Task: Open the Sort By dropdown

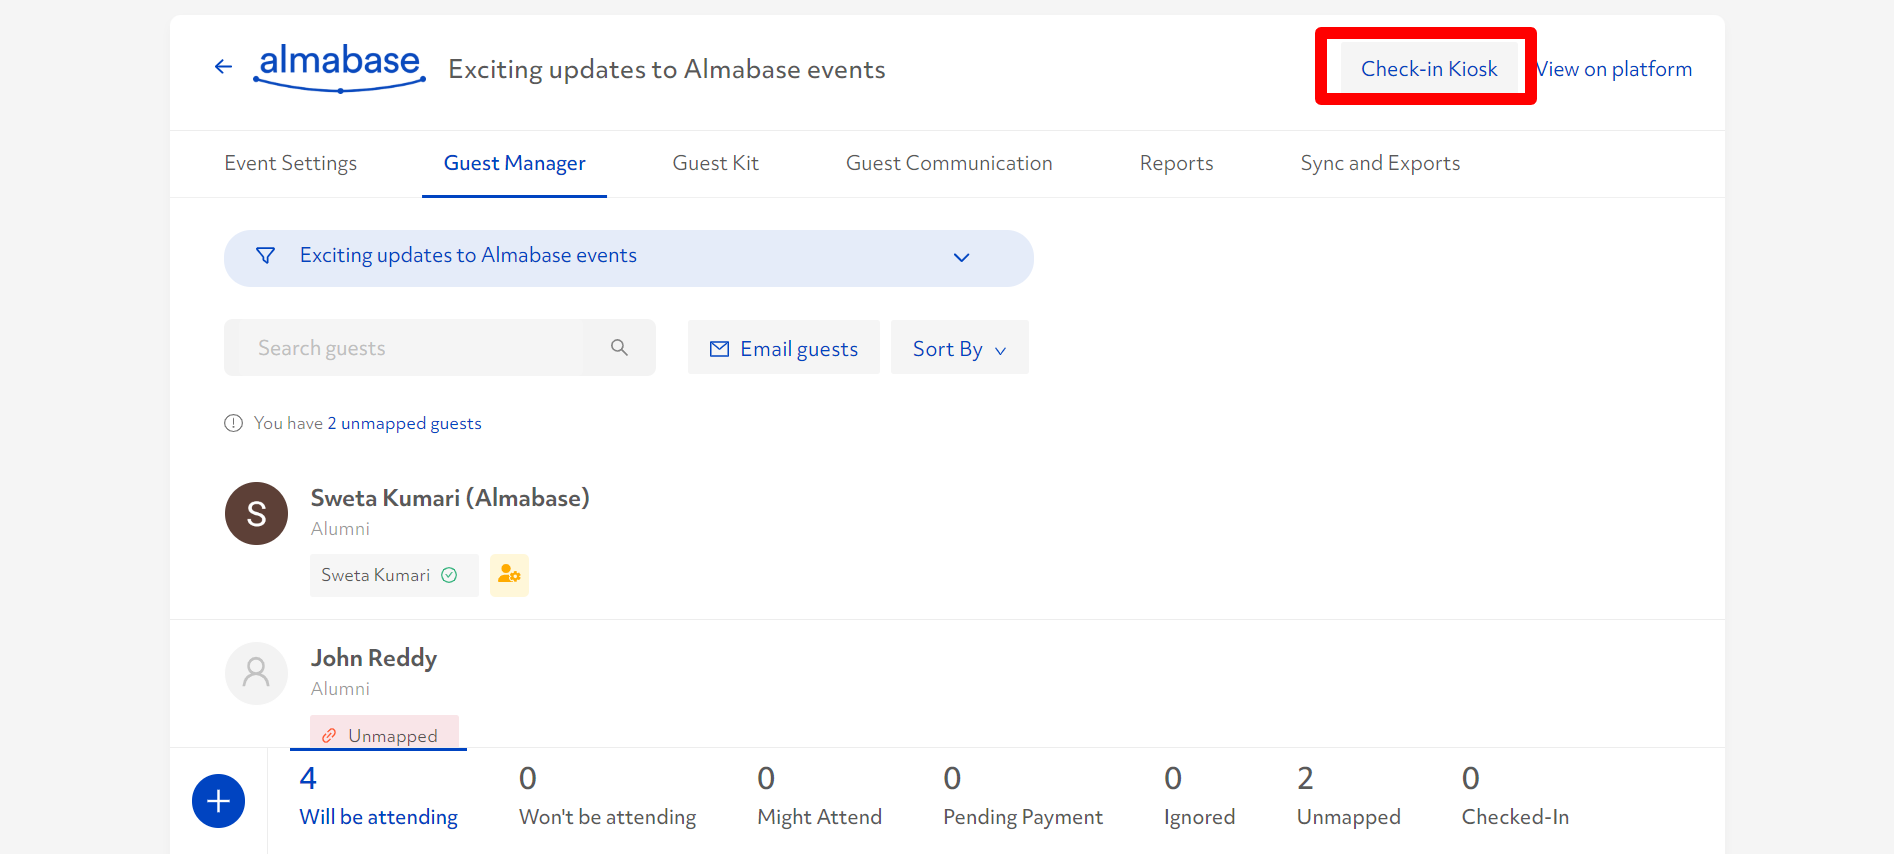Action: coord(960,348)
